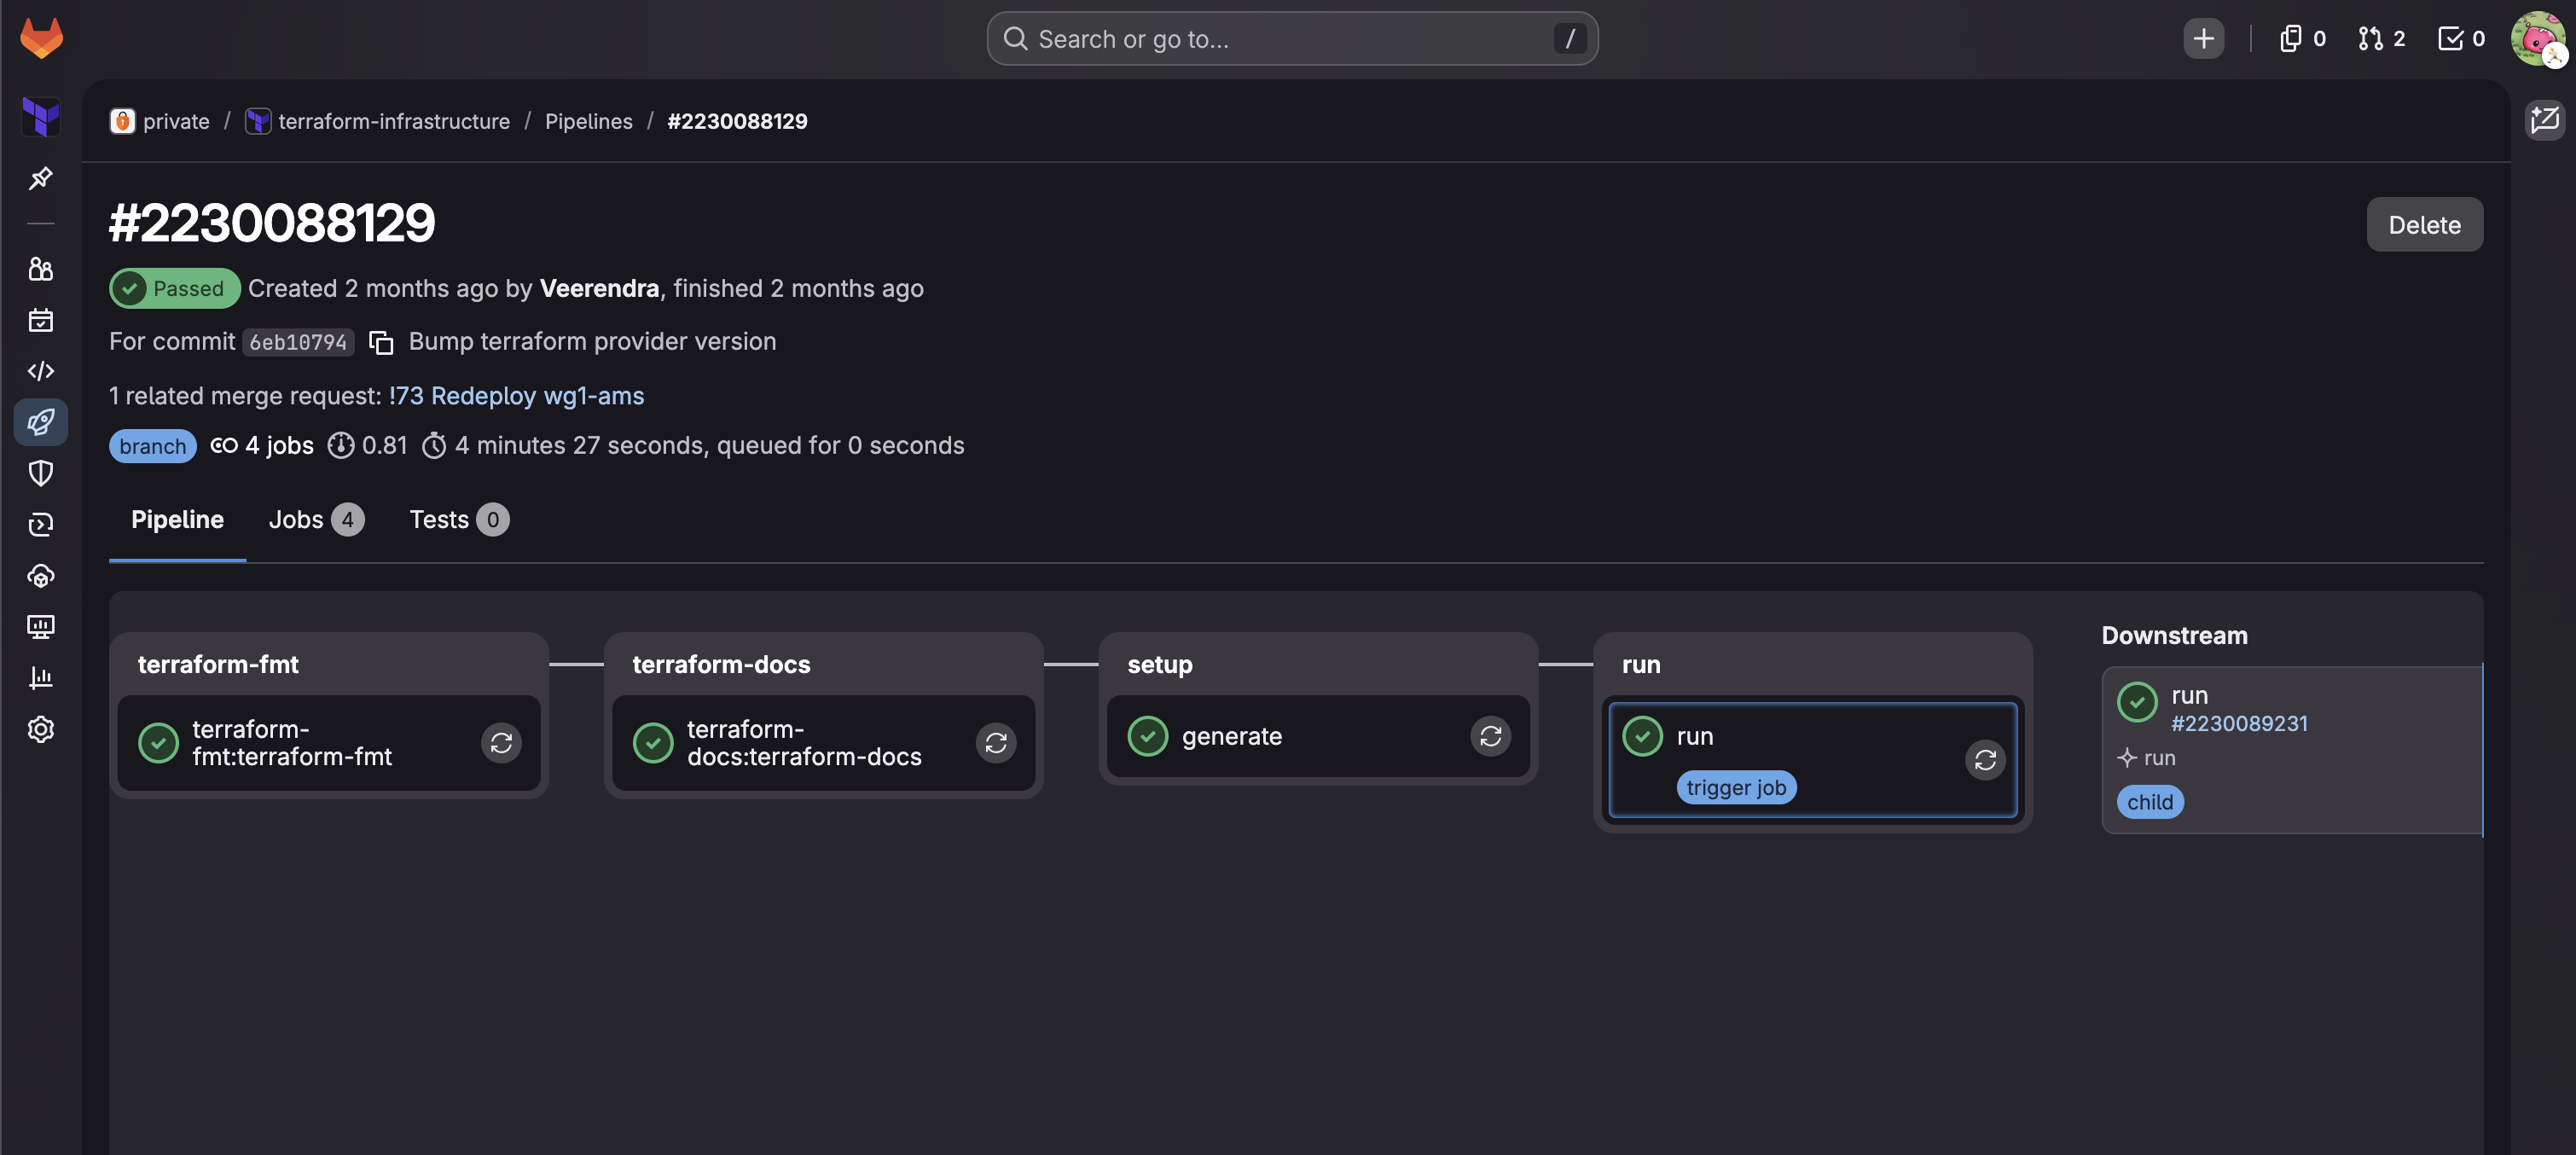Open the Operate sidebar icon
The width and height of the screenshot is (2576, 1155).
(41, 576)
